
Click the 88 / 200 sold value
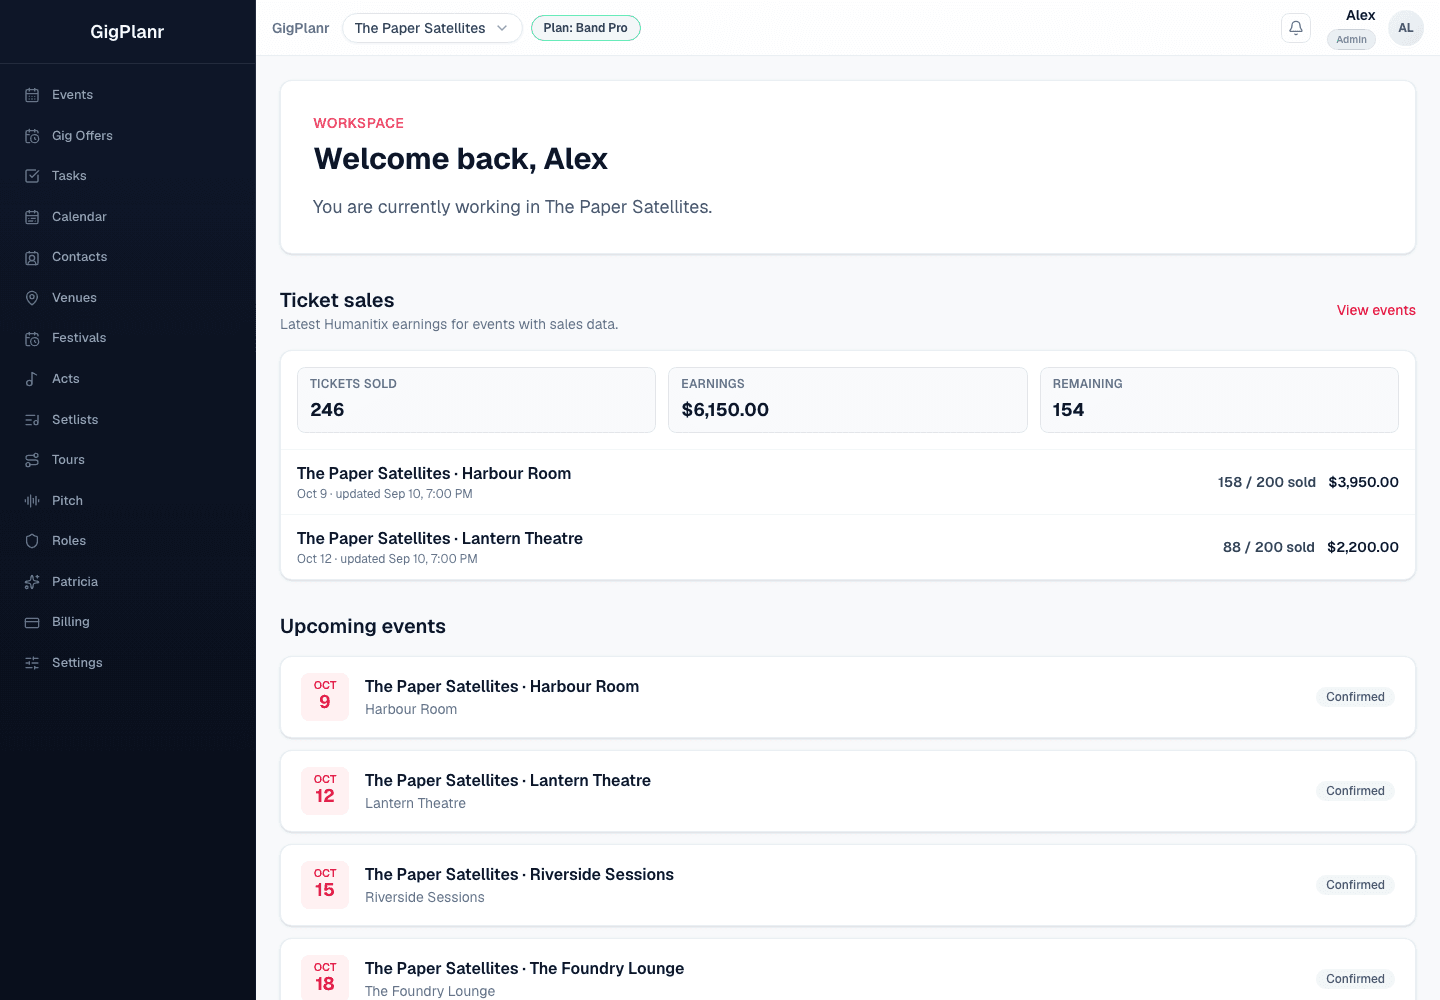[x=1268, y=547]
